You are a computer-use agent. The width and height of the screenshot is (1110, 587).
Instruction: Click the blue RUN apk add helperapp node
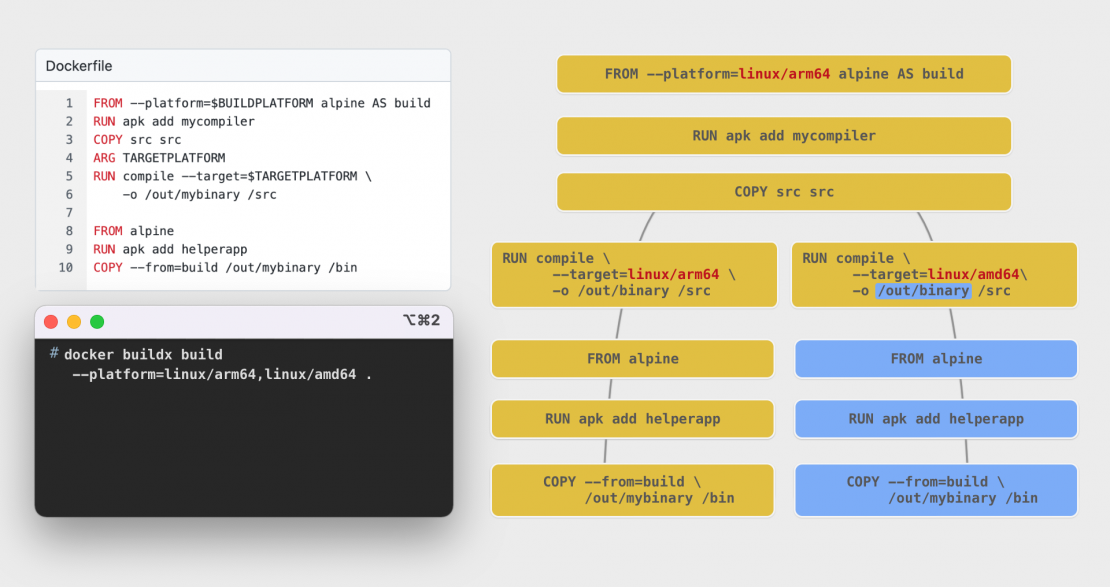(x=936, y=419)
